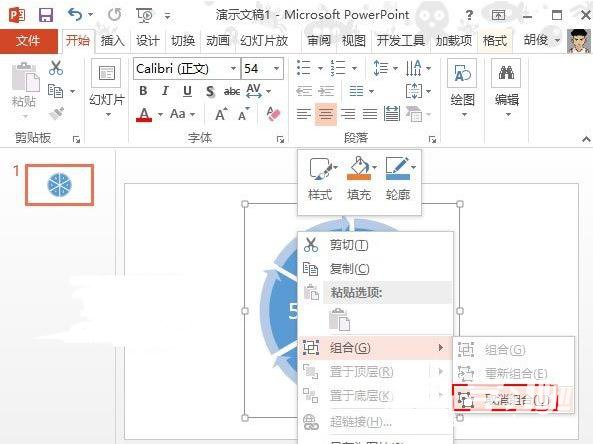Toggle Underline formatting
Viewport: 593px width, 444px height.
pyautogui.click(x=187, y=91)
